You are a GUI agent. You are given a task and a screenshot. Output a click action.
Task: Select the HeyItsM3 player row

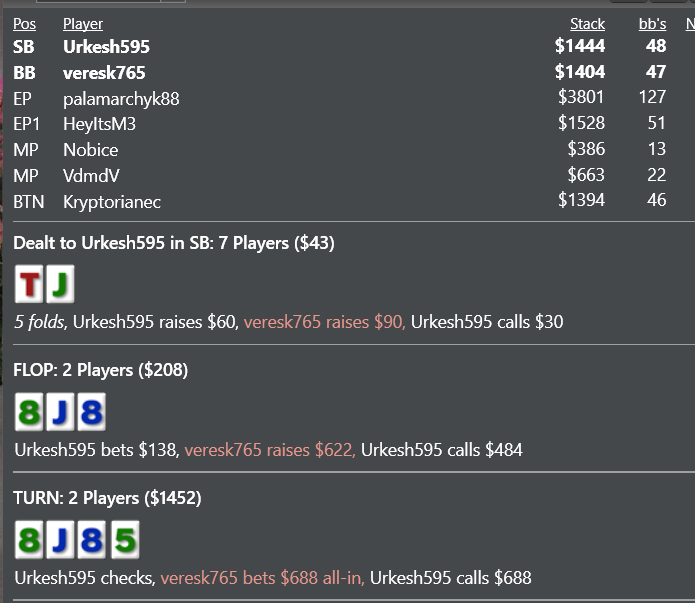(x=340, y=124)
